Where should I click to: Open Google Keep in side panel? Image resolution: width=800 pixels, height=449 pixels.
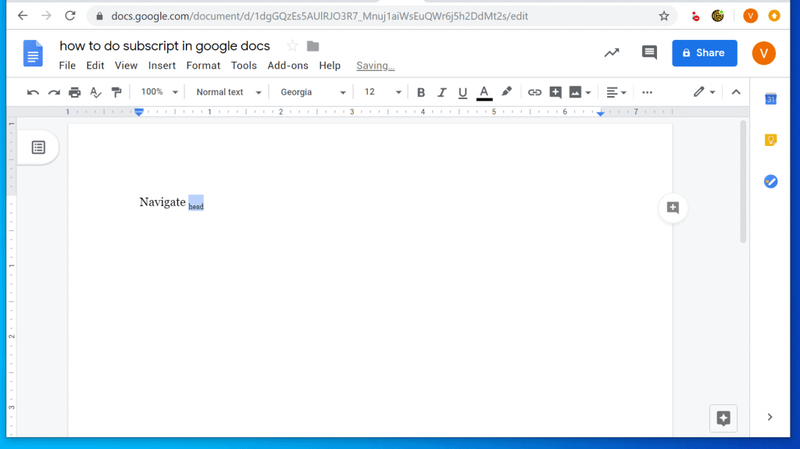[x=770, y=140]
